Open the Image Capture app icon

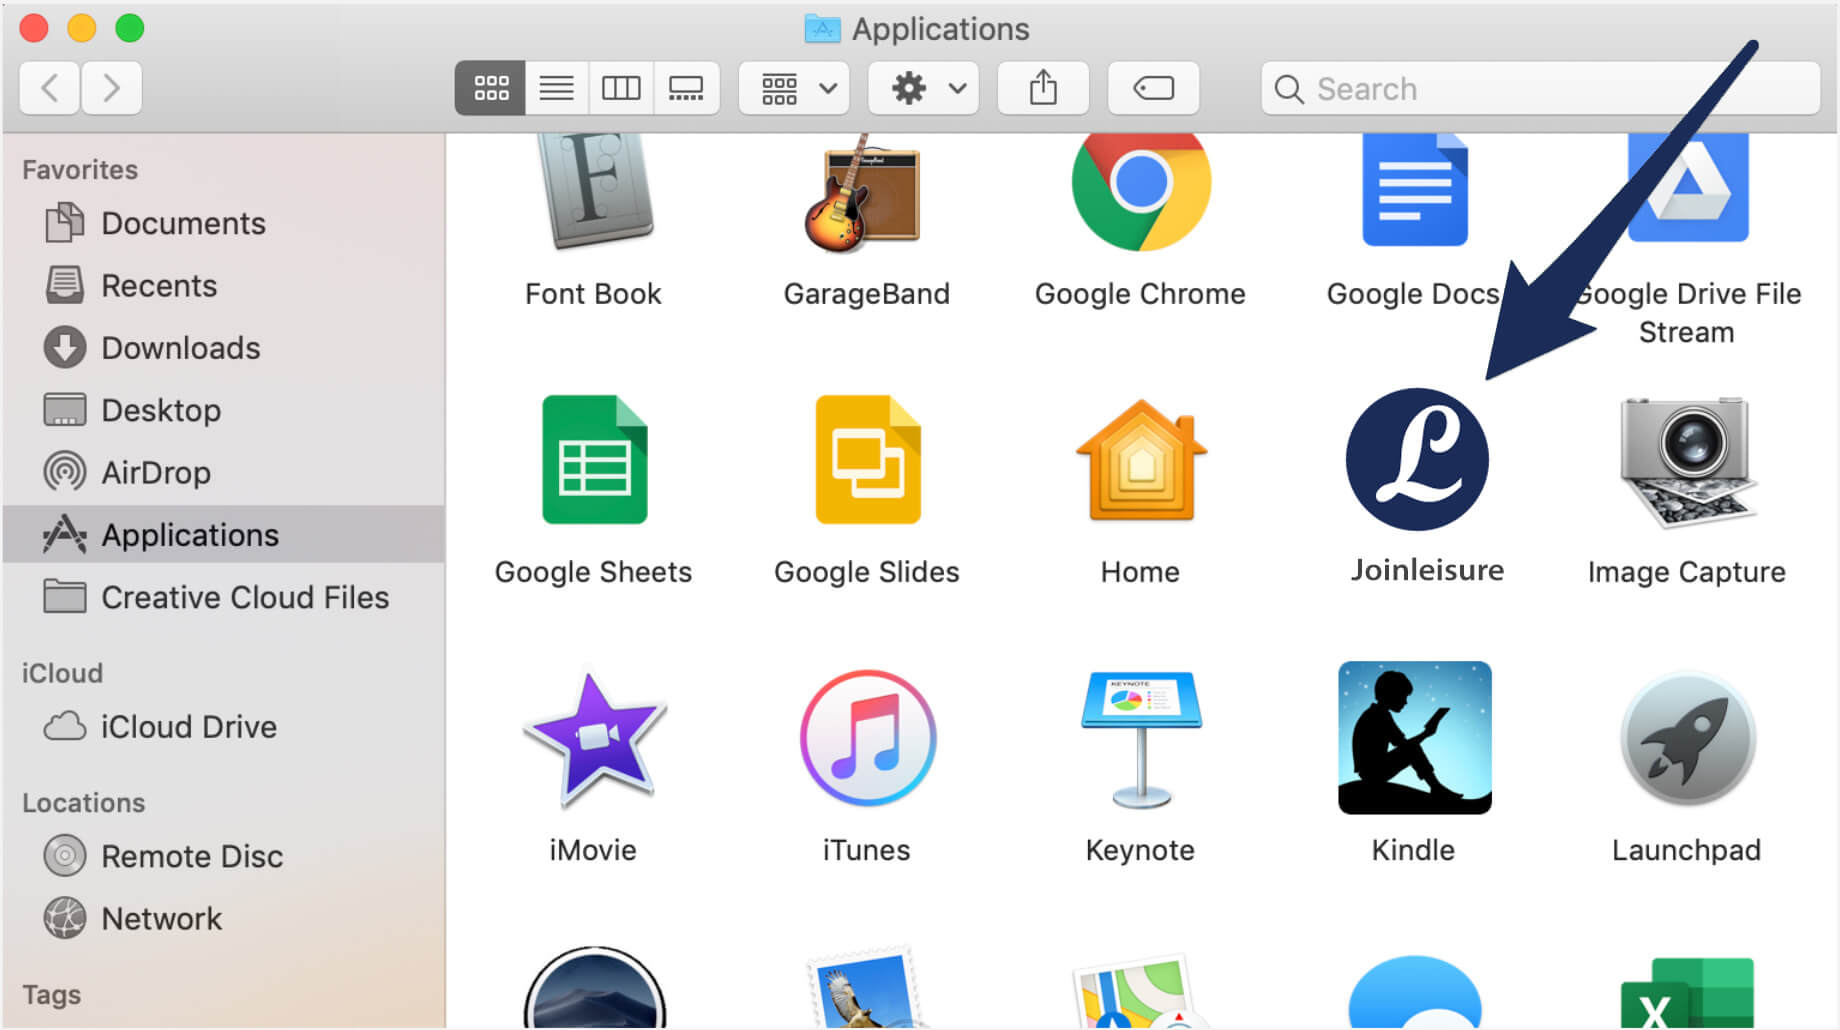coord(1688,461)
